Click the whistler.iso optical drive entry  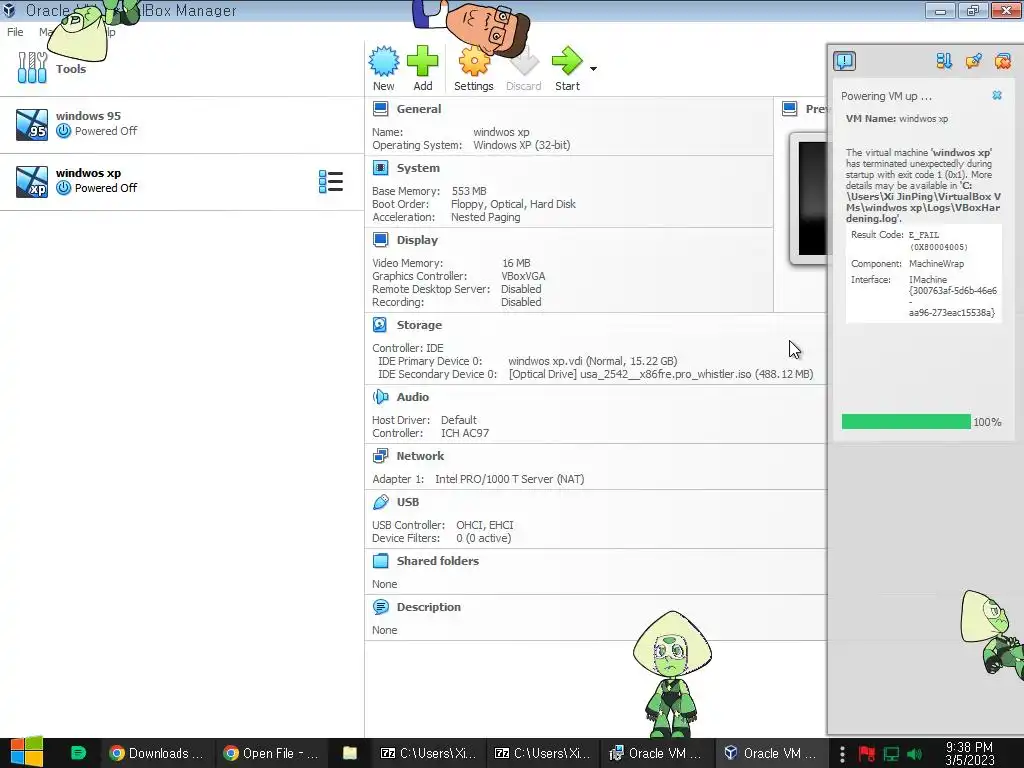click(x=661, y=374)
